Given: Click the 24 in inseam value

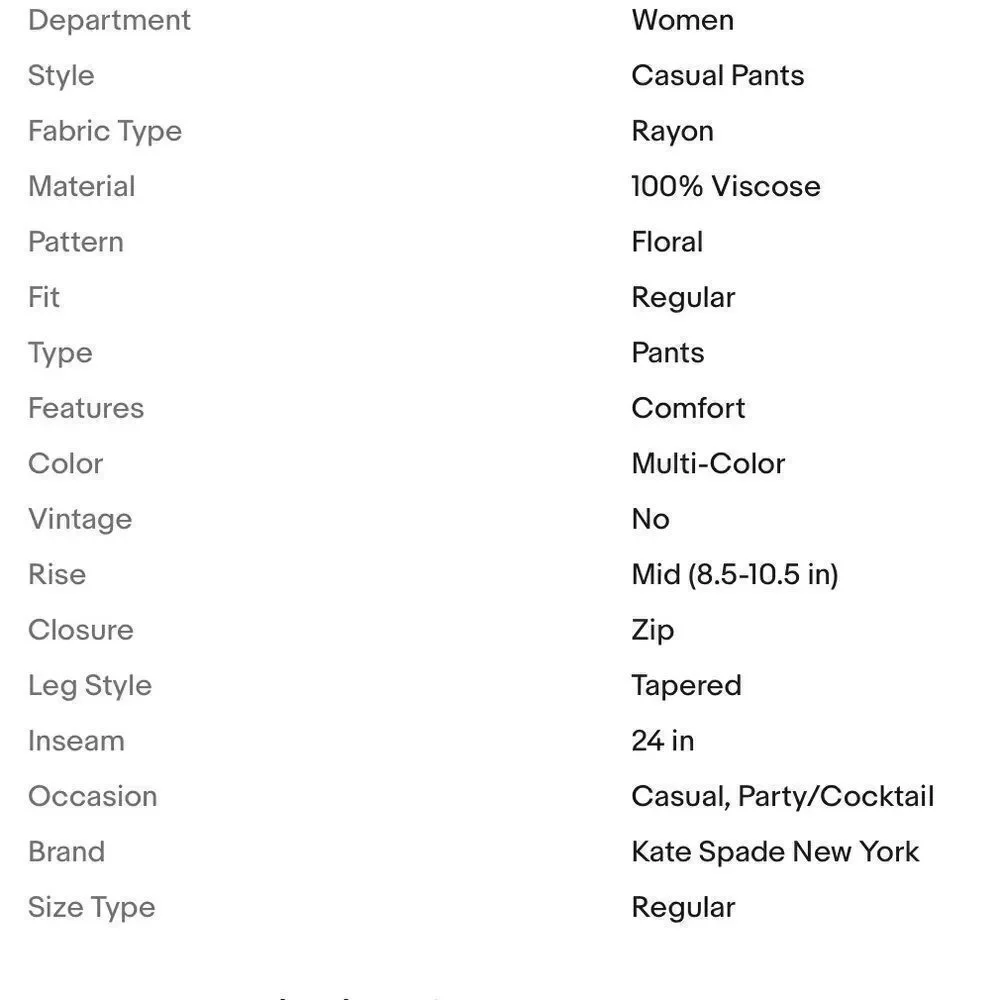Looking at the screenshot, I should 663,741.
